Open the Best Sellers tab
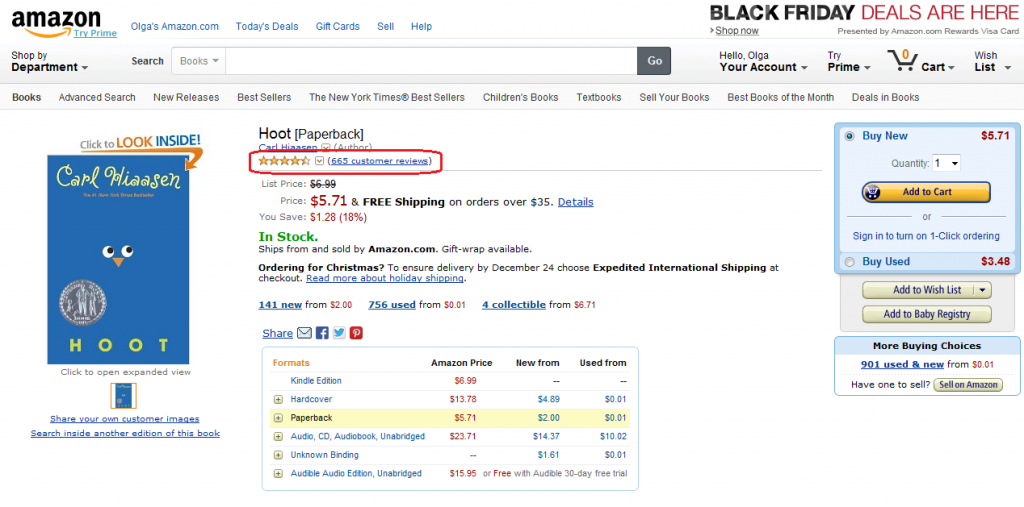The height and width of the screenshot is (507, 1024). (x=264, y=97)
